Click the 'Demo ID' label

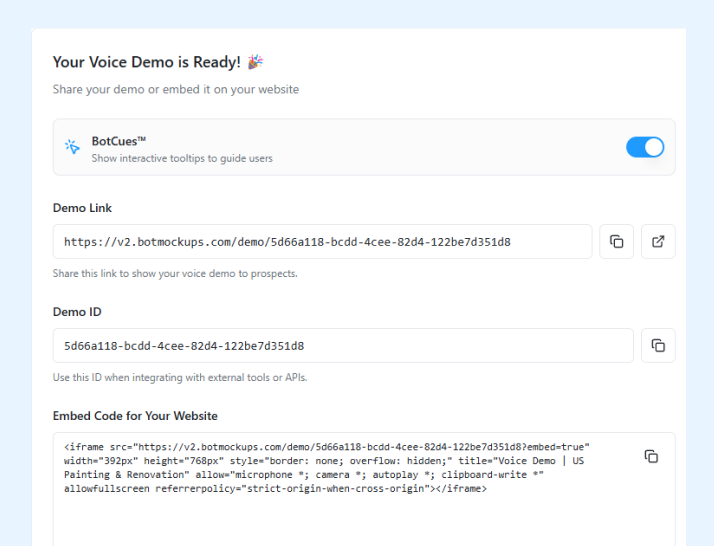click(77, 312)
